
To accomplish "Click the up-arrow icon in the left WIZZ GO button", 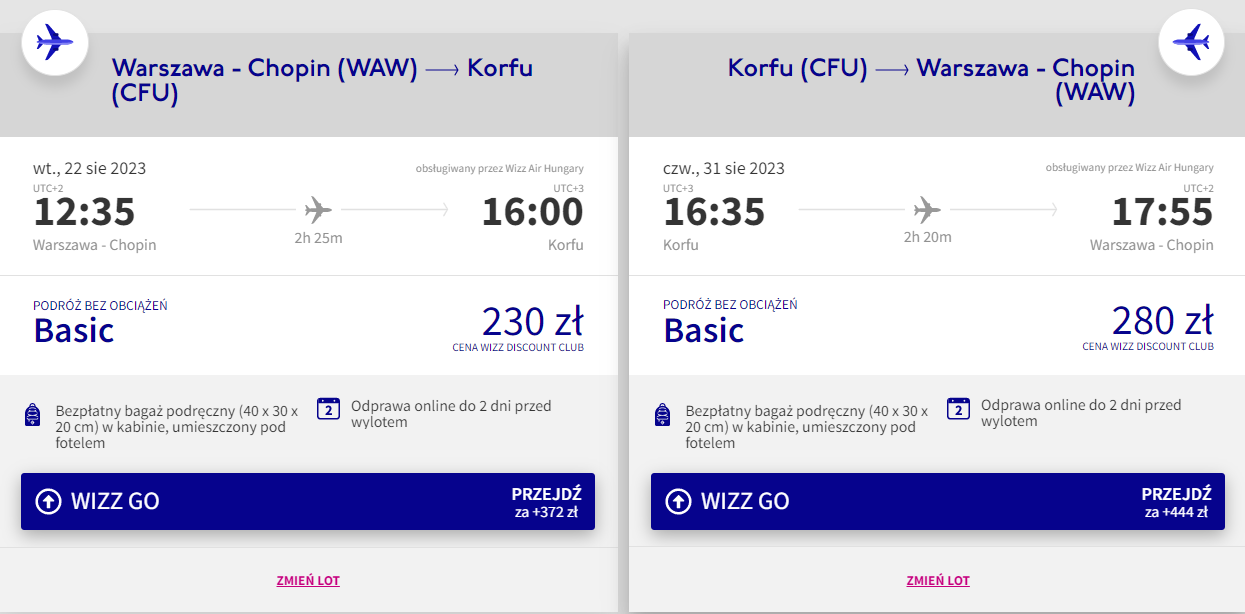I will tap(49, 501).
